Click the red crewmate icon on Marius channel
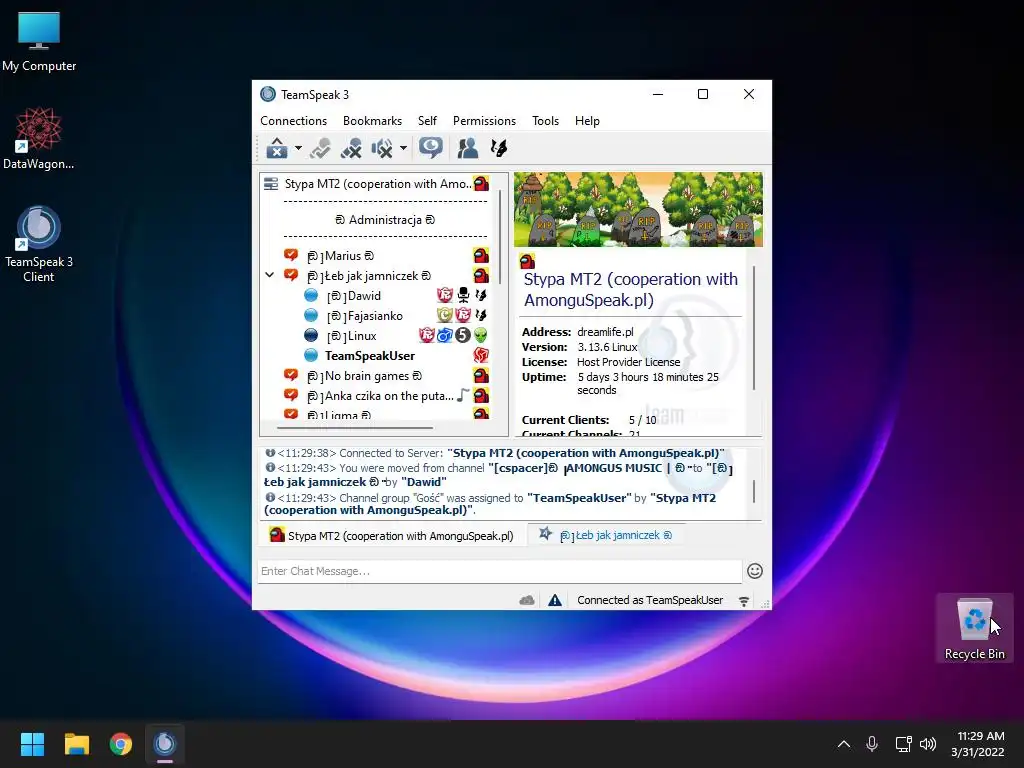Image resolution: width=1024 pixels, height=768 pixels. point(481,255)
